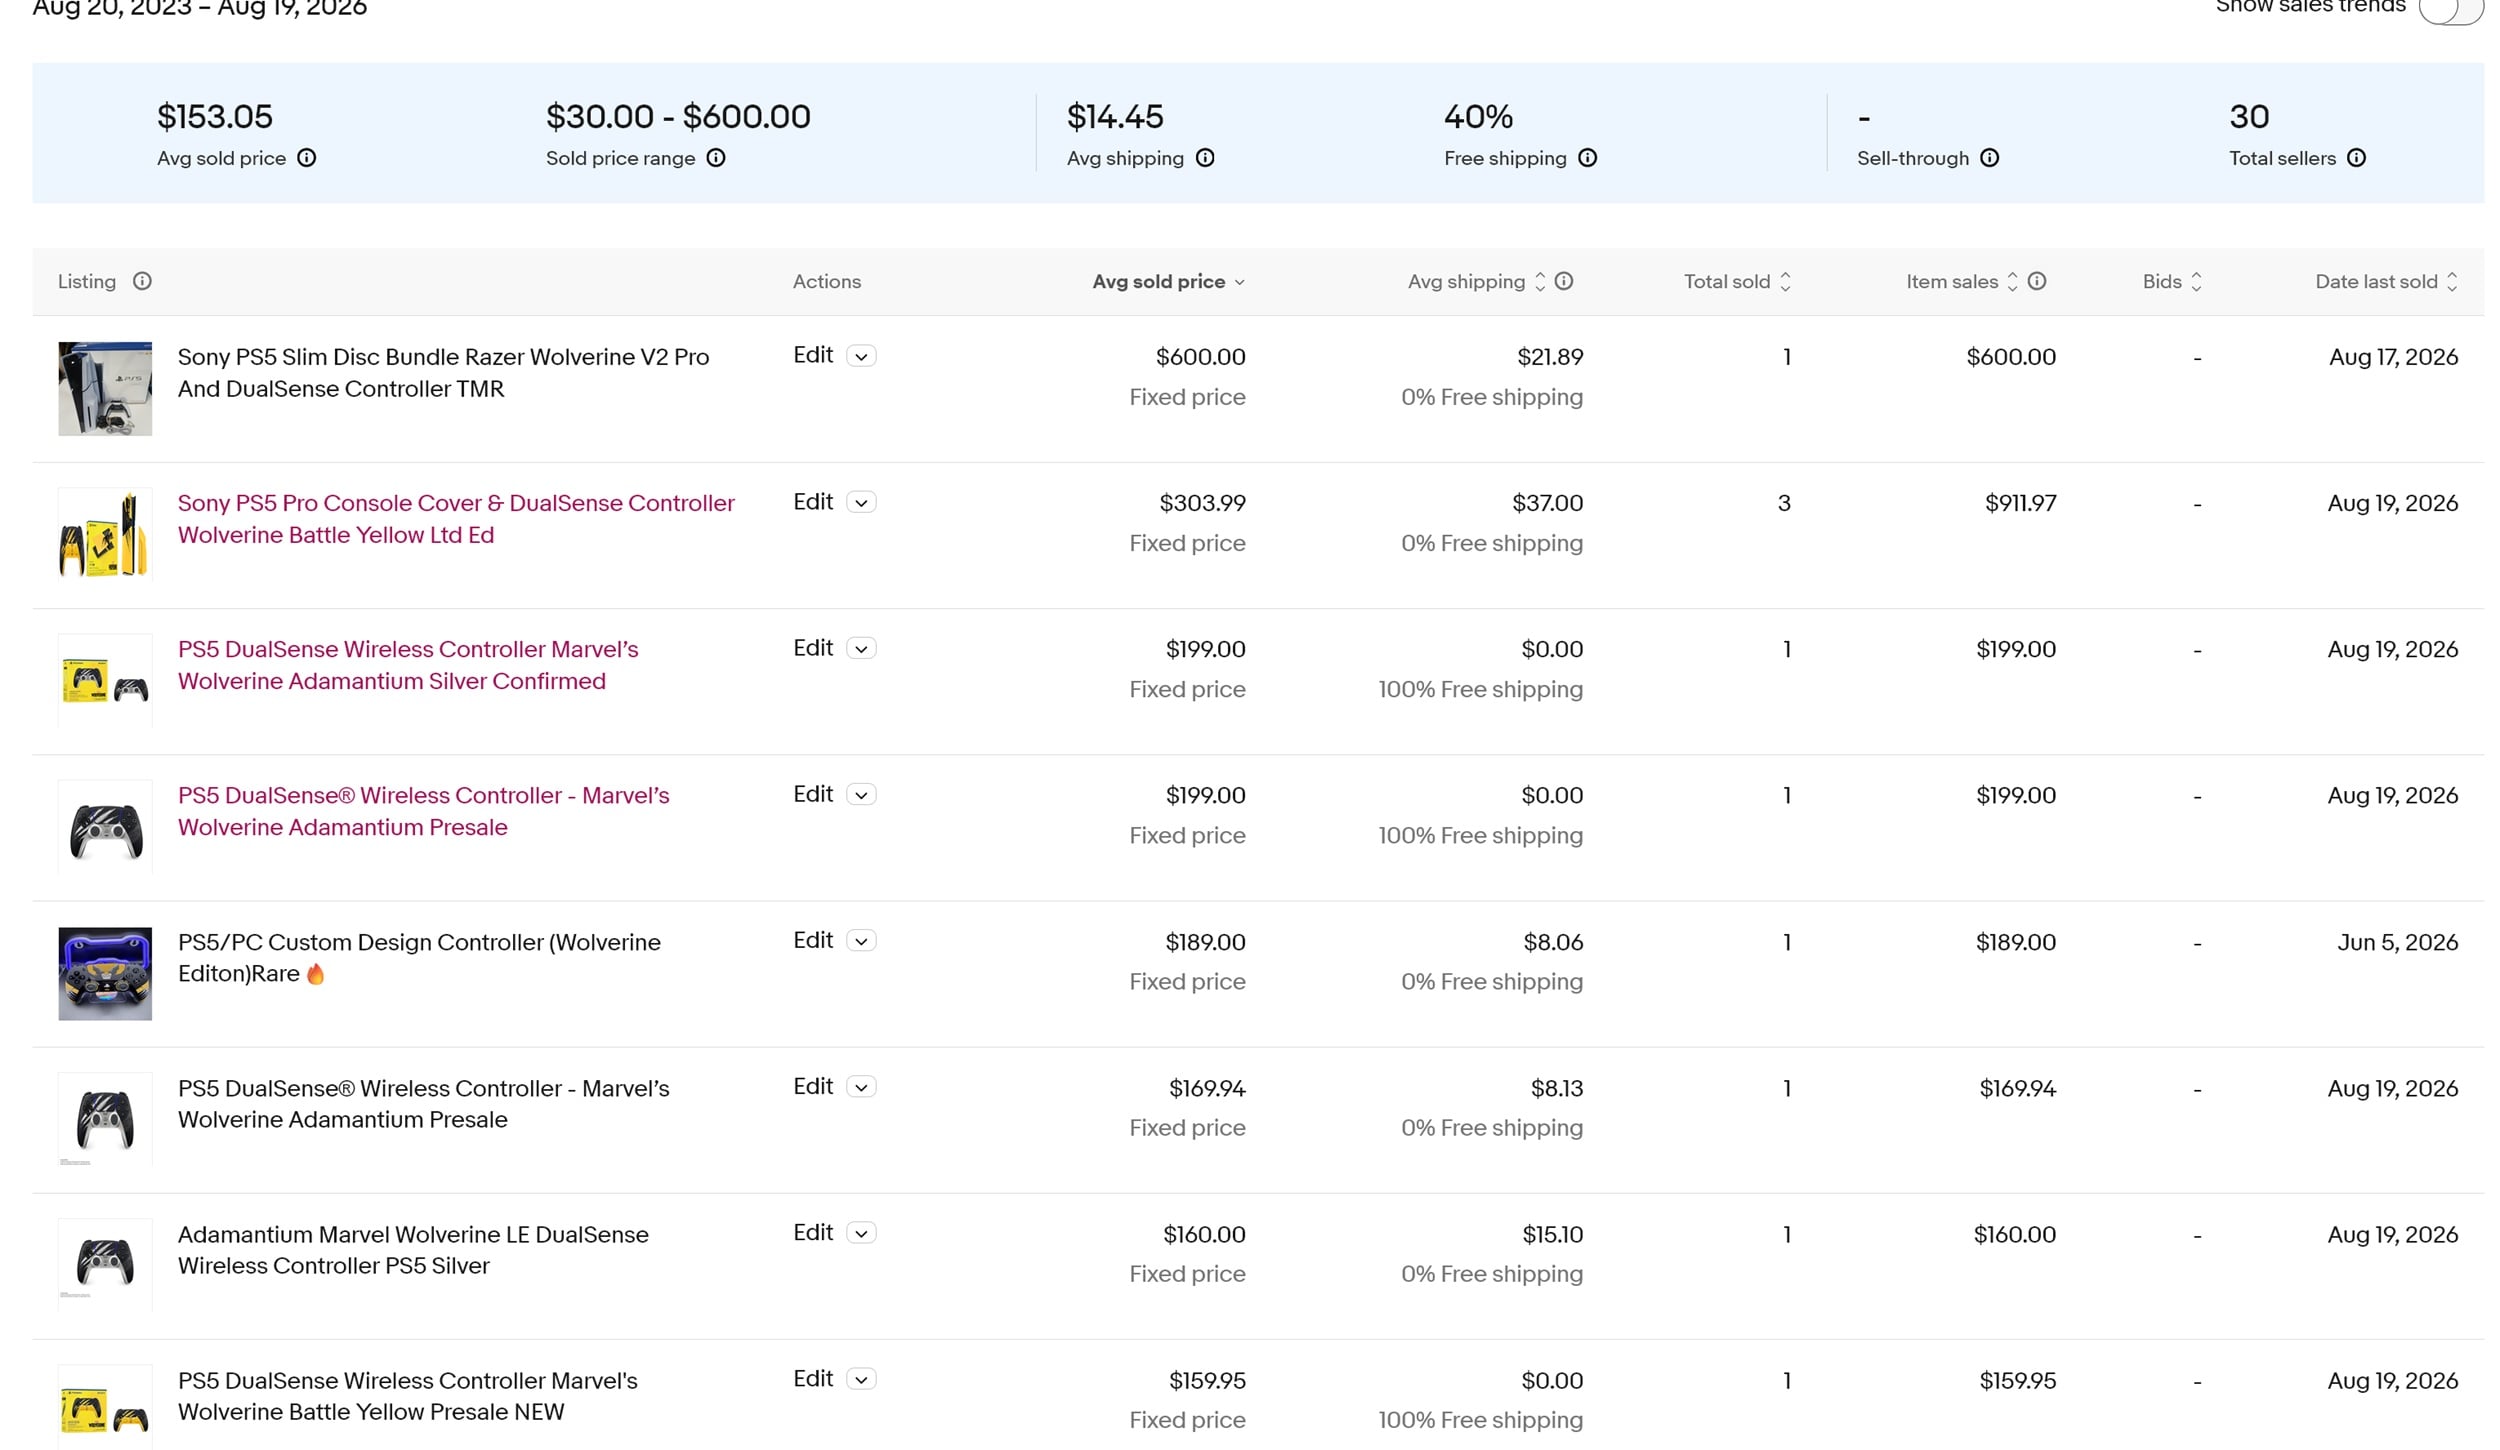This screenshot has height=1450, width=2500.
Task: Open Sony PS5 Pro Console Cover Battle Yellow listing
Action: [456, 519]
